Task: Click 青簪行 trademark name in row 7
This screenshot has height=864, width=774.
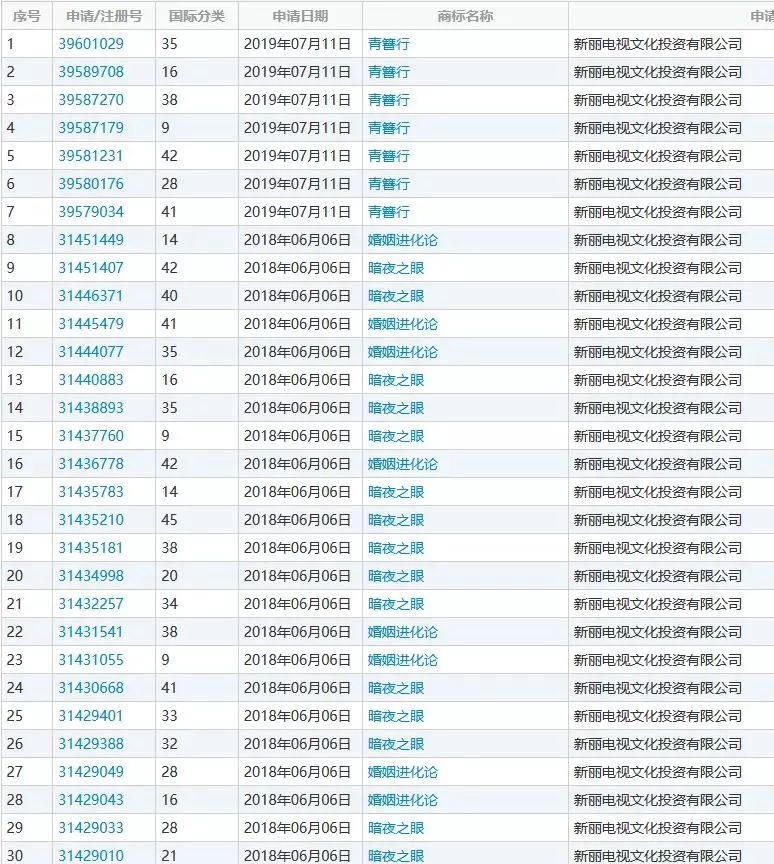Action: (x=389, y=212)
